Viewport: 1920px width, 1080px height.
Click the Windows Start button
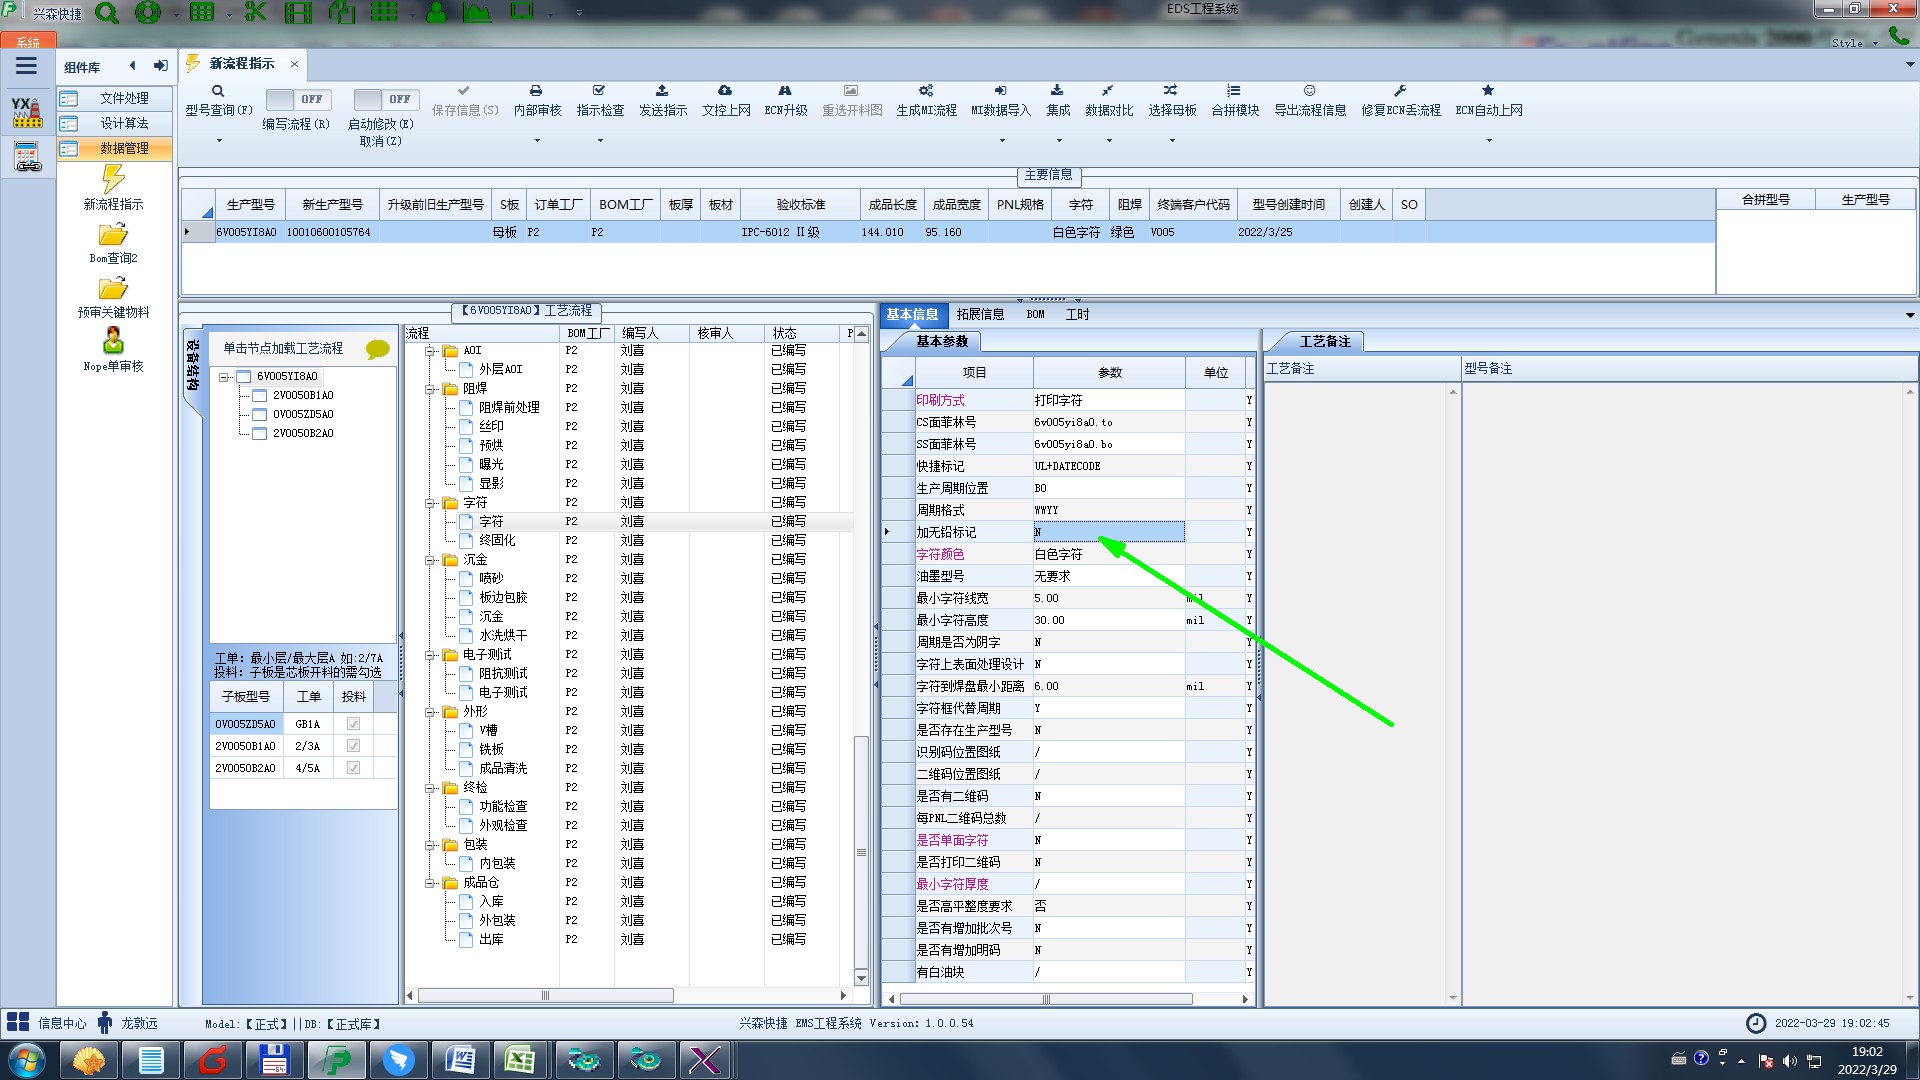pyautogui.click(x=27, y=1060)
